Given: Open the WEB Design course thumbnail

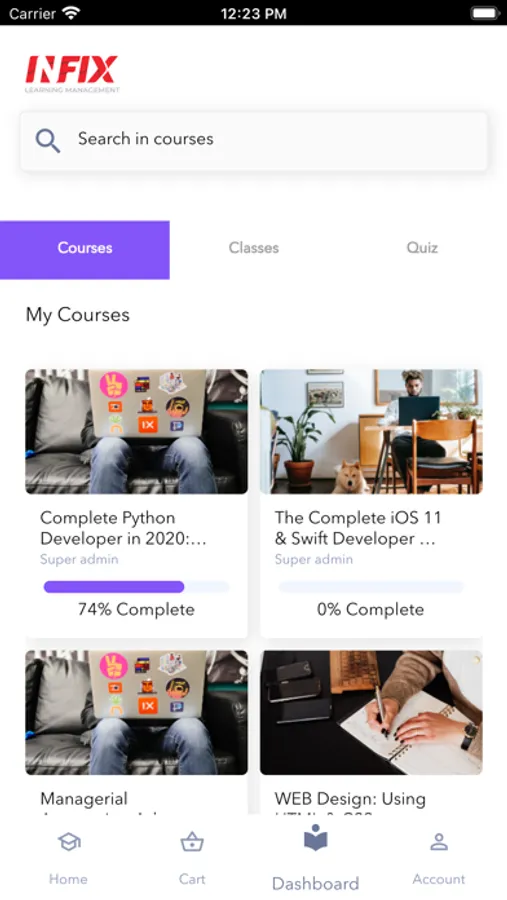Looking at the screenshot, I should pyautogui.click(x=371, y=712).
